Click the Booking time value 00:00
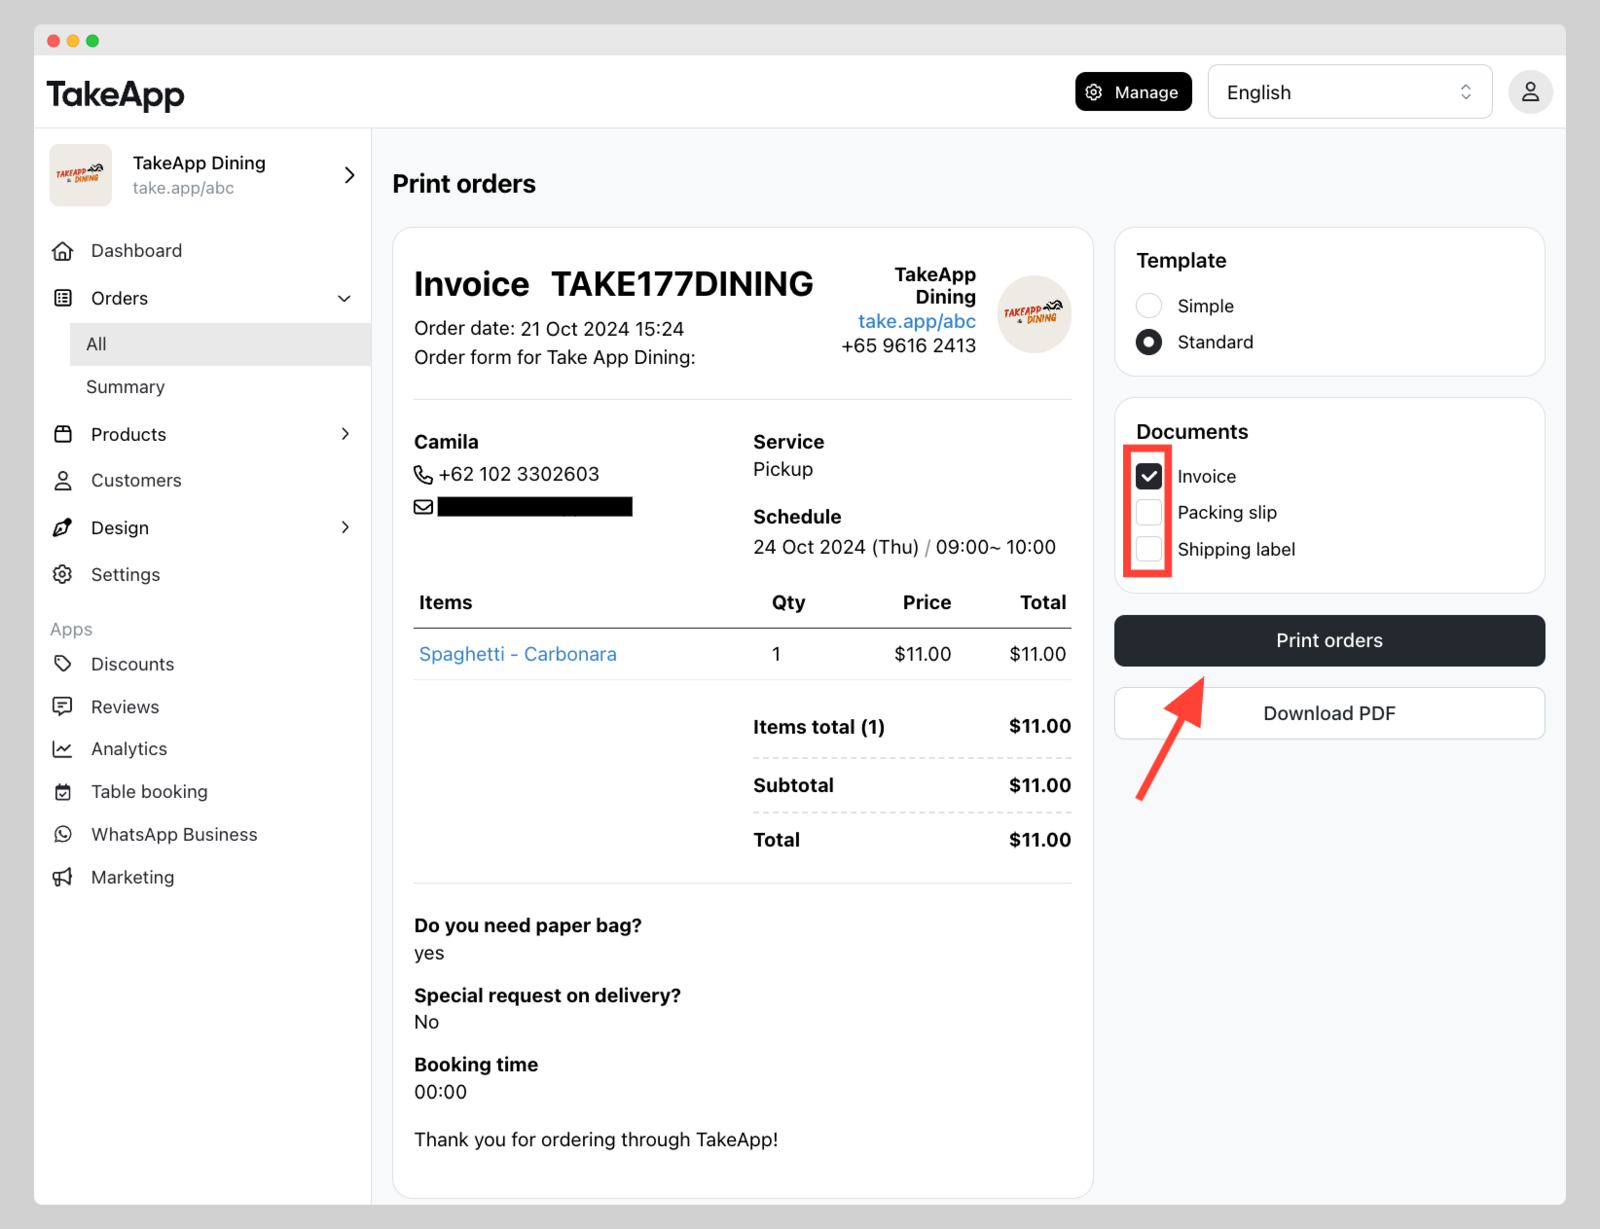 pos(441,1092)
